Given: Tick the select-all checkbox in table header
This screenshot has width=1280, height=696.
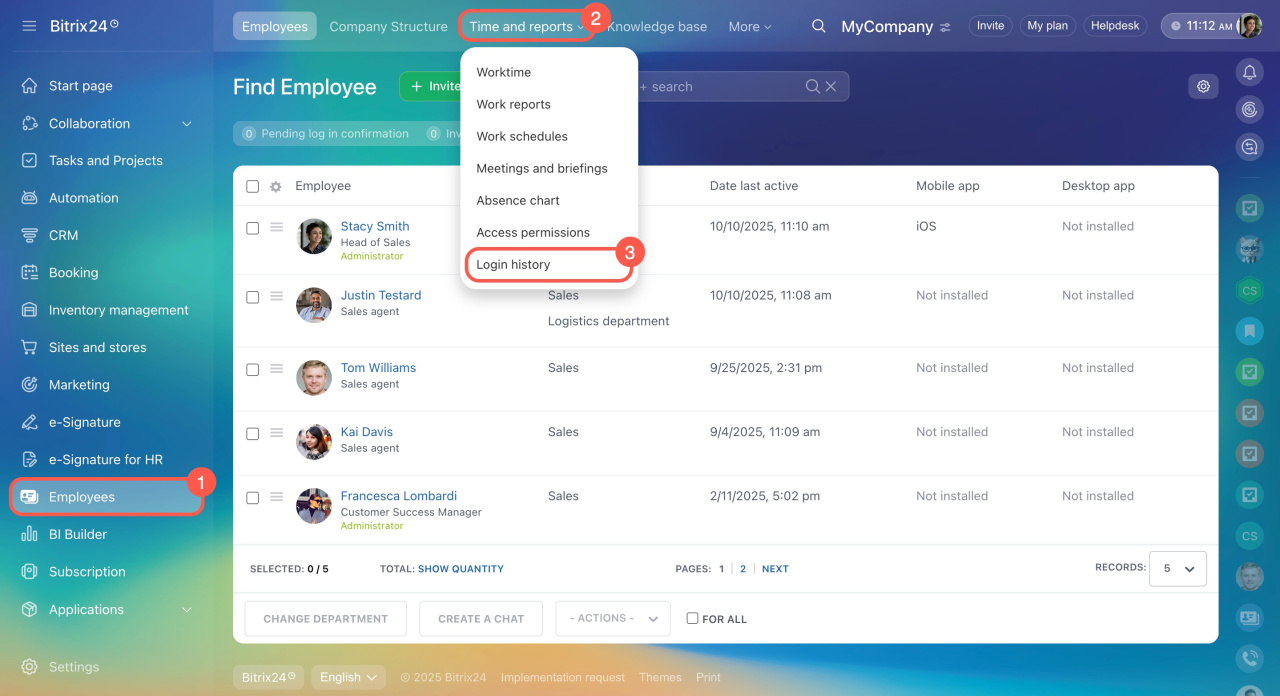Looking at the screenshot, I should click(x=252, y=186).
